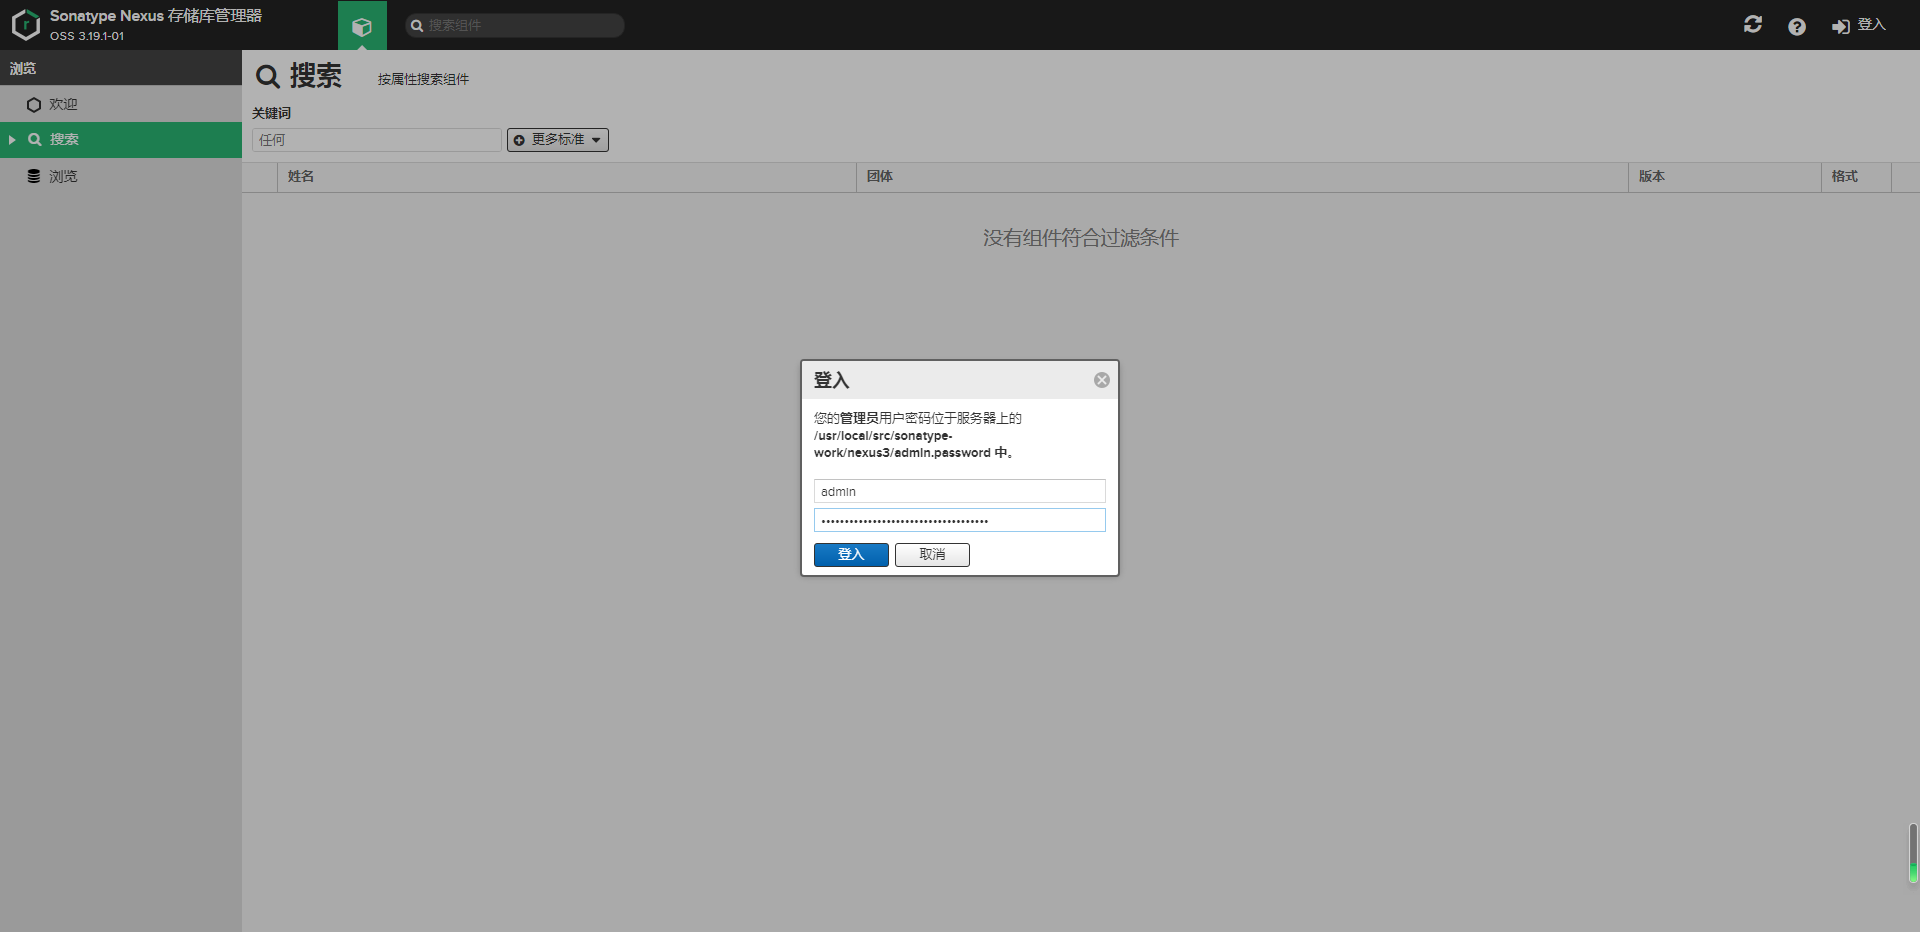
Task: Click the database icon next to 浏览
Action: pos(34,176)
